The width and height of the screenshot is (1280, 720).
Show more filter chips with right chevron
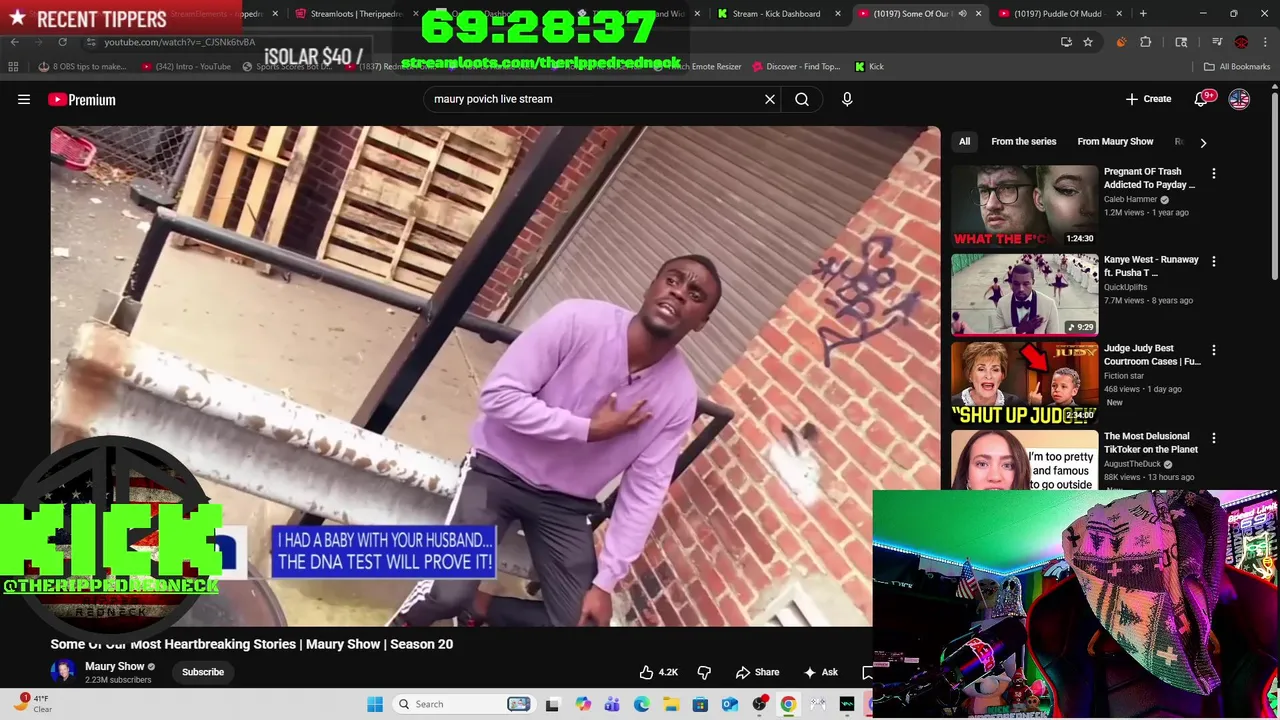point(1203,143)
